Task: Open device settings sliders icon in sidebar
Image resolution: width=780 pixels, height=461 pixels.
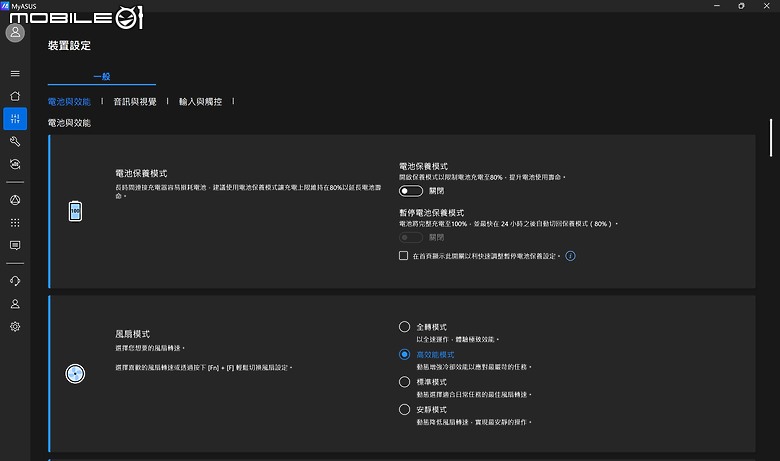Action: (15, 119)
